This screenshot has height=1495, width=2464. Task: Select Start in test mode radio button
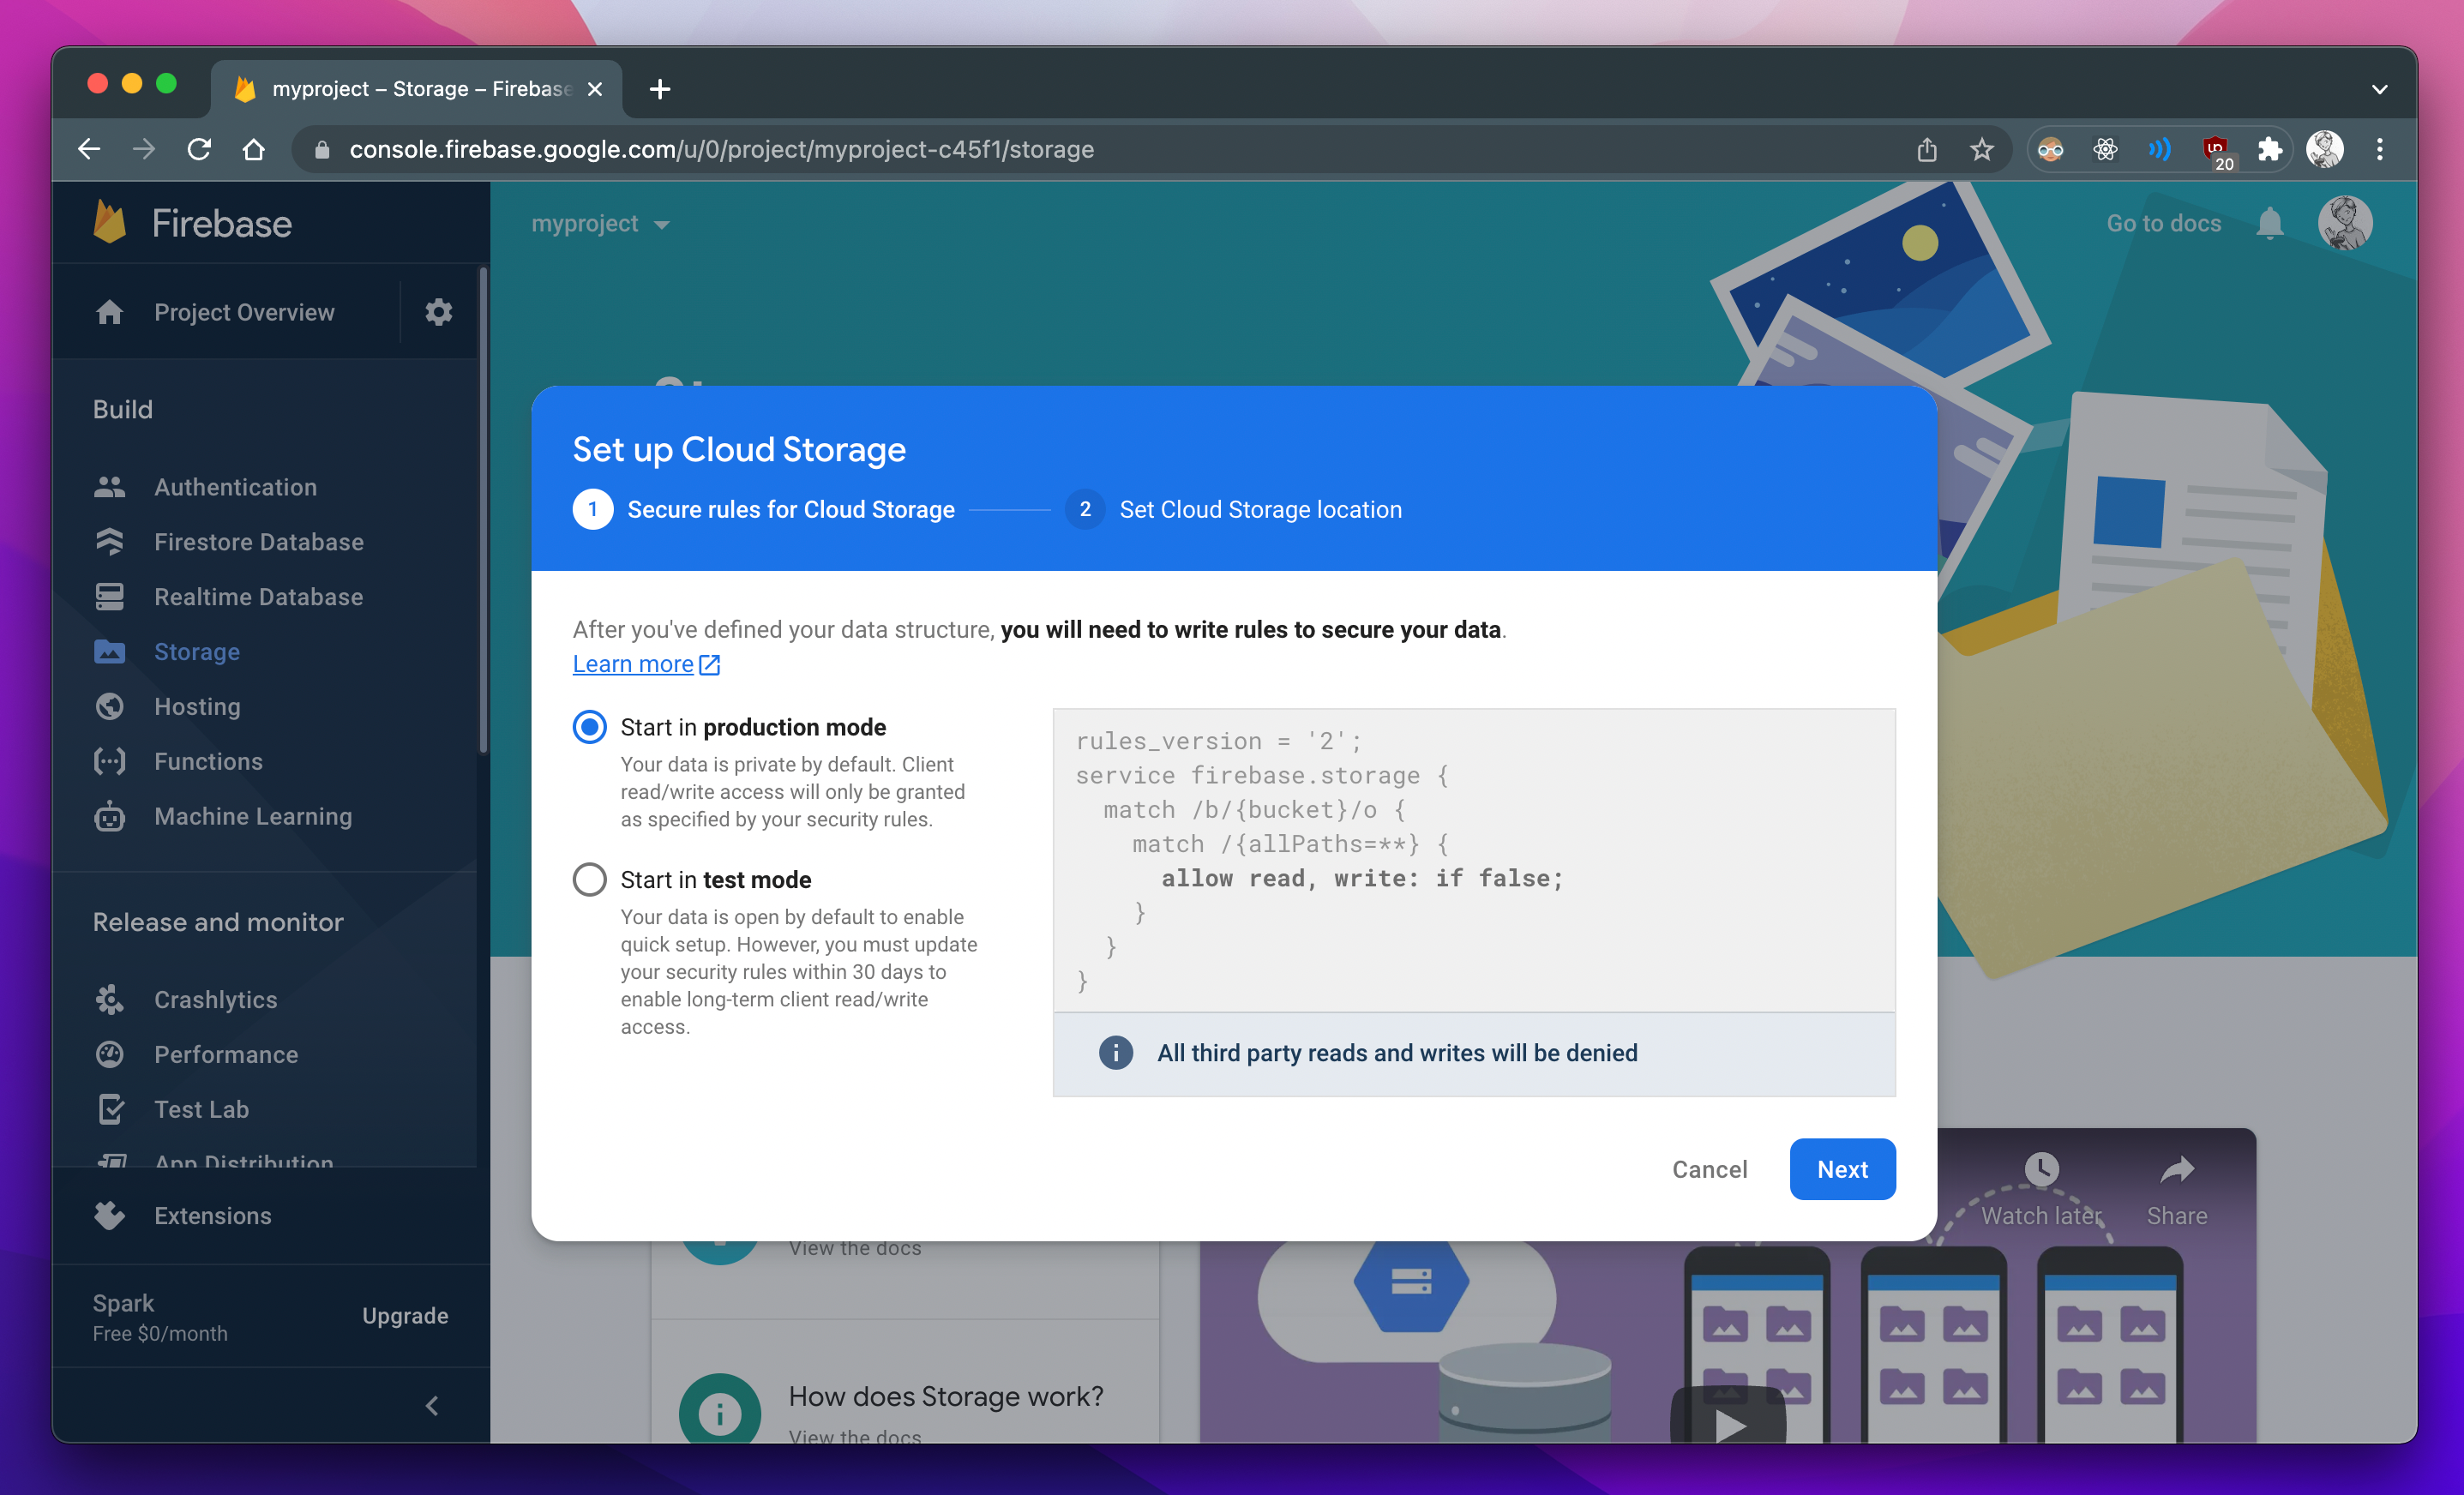click(x=589, y=880)
